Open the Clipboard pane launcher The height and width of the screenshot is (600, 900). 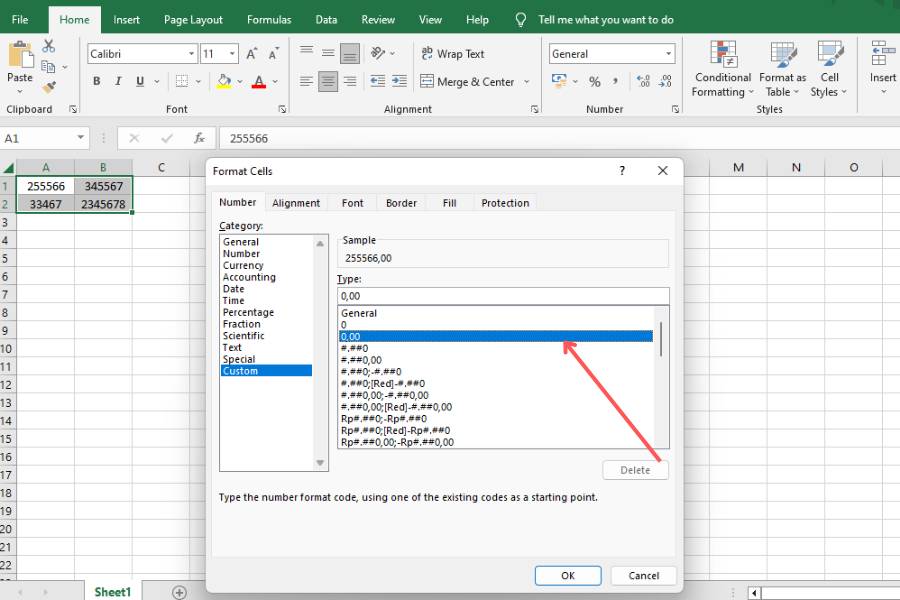[73, 109]
